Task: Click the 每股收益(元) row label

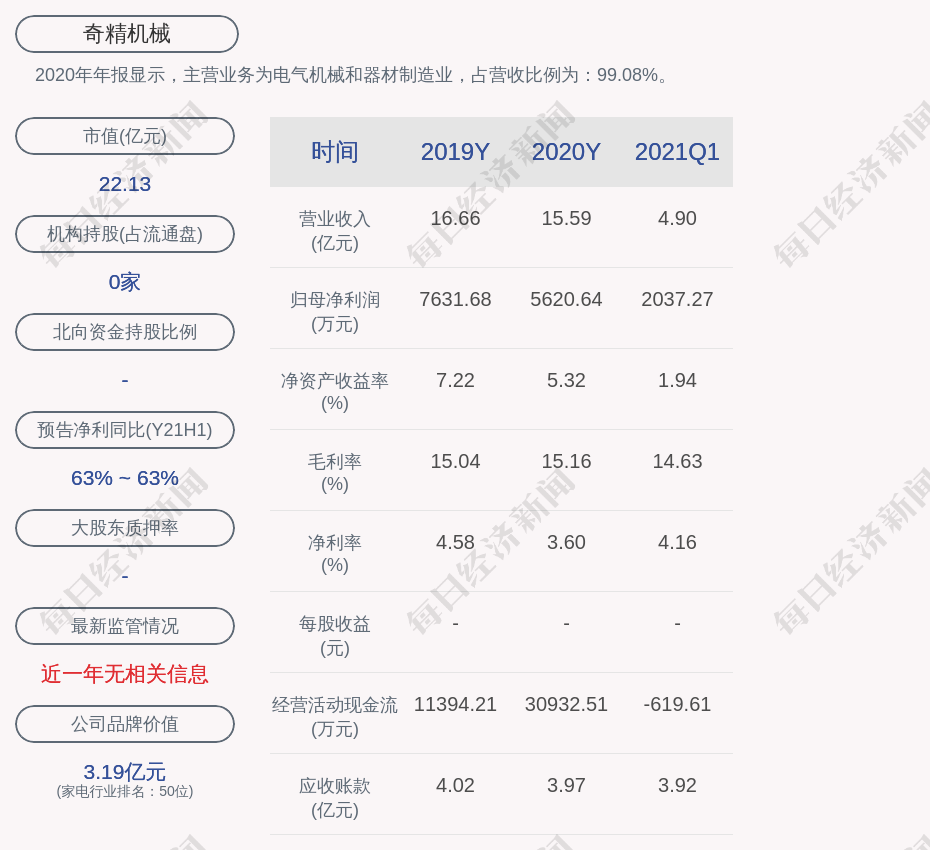Action: pyautogui.click(x=335, y=636)
